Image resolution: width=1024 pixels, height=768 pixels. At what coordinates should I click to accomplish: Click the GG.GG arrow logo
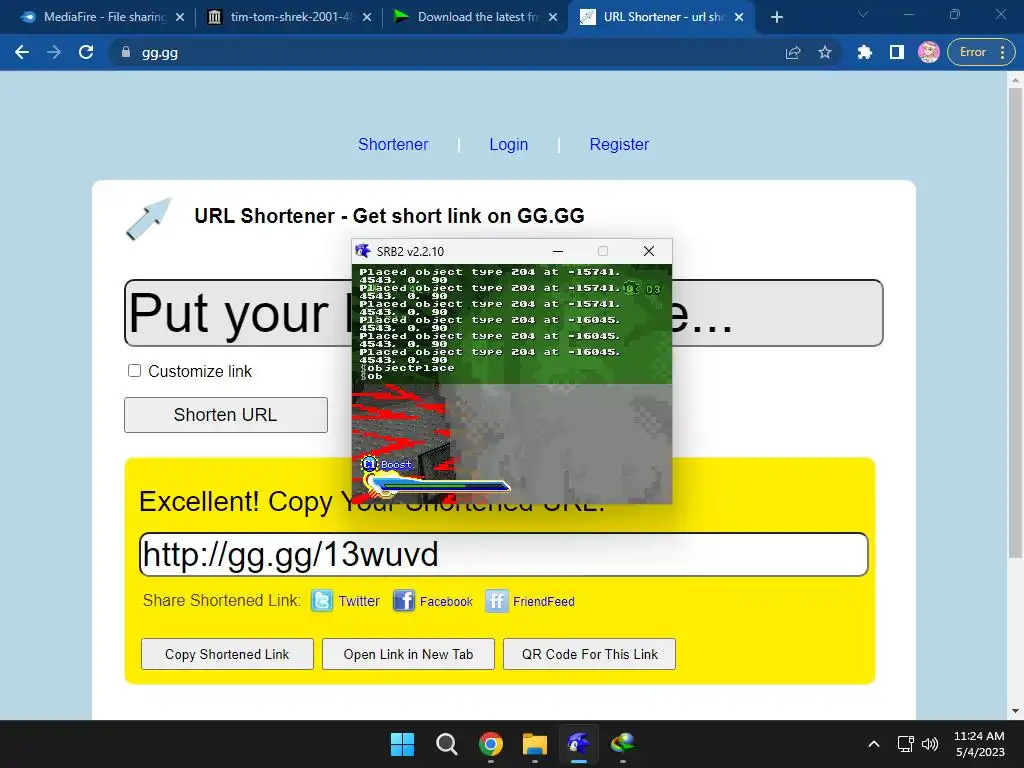(x=149, y=218)
